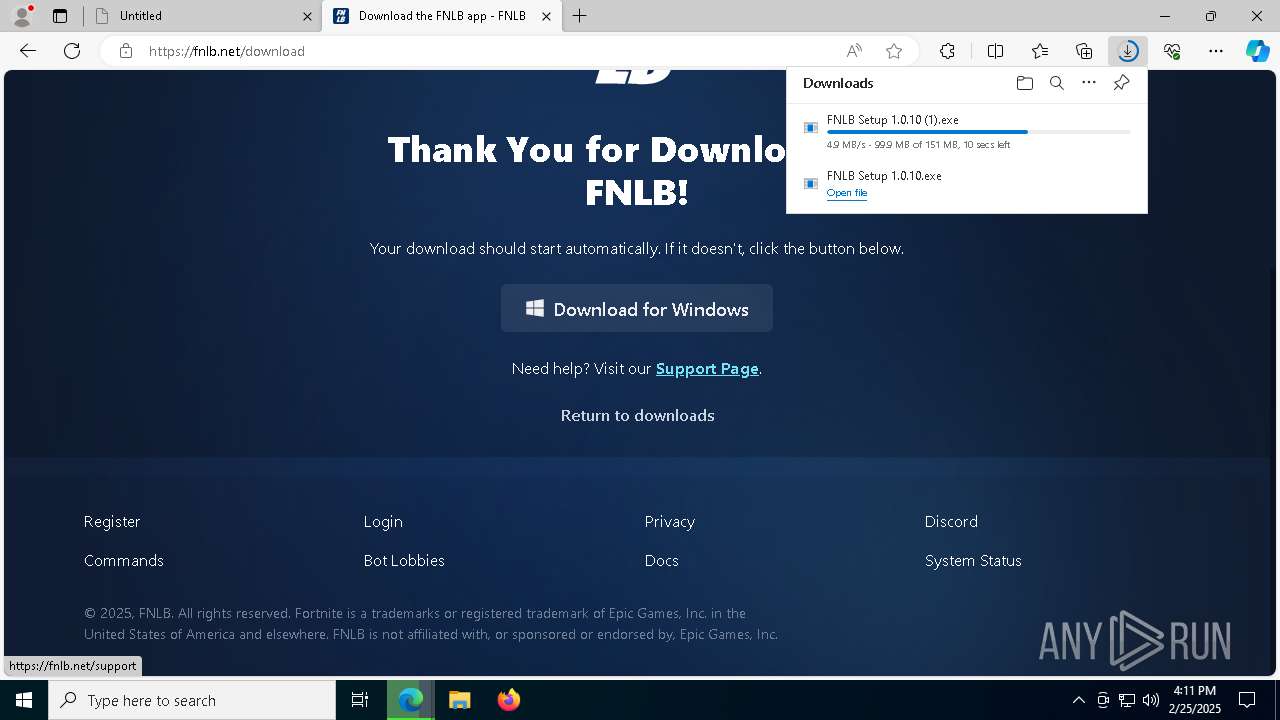This screenshot has width=1280, height=720.
Task: Click FNLB Setup 1.0.10.exe file name
Action: (884, 176)
